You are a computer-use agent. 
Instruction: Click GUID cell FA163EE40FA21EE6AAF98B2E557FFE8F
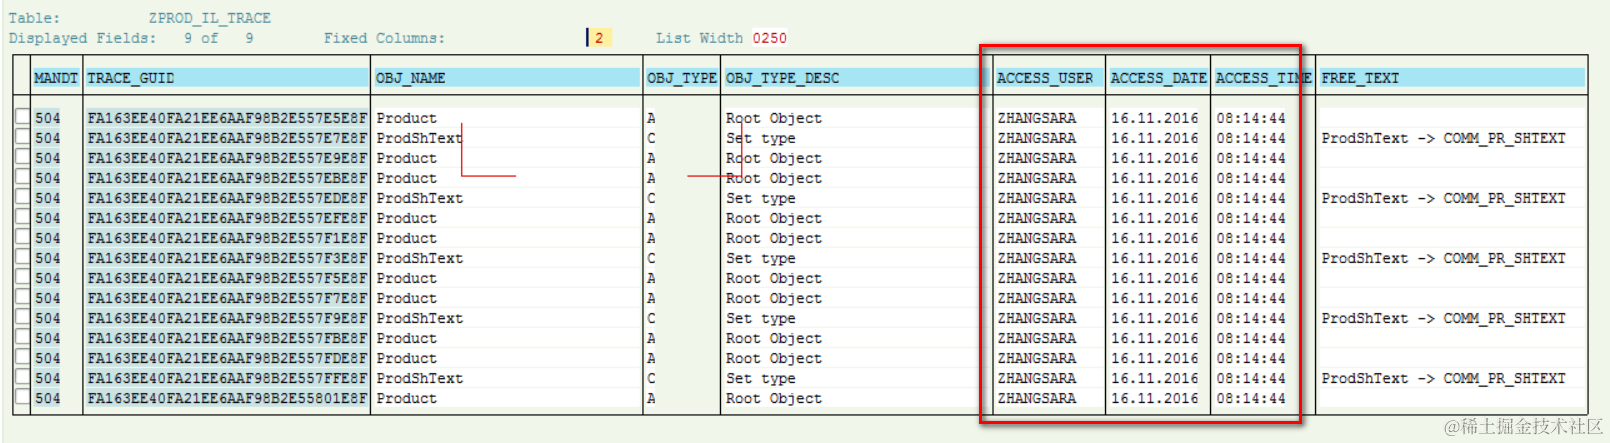pyautogui.click(x=227, y=378)
